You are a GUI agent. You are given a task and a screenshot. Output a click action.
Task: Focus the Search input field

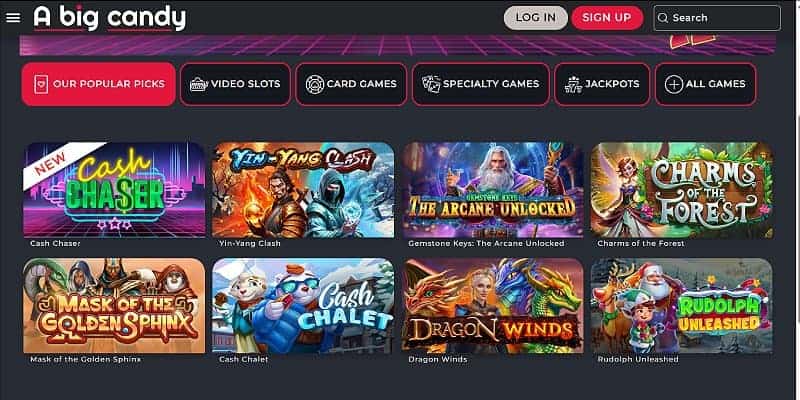click(717, 18)
